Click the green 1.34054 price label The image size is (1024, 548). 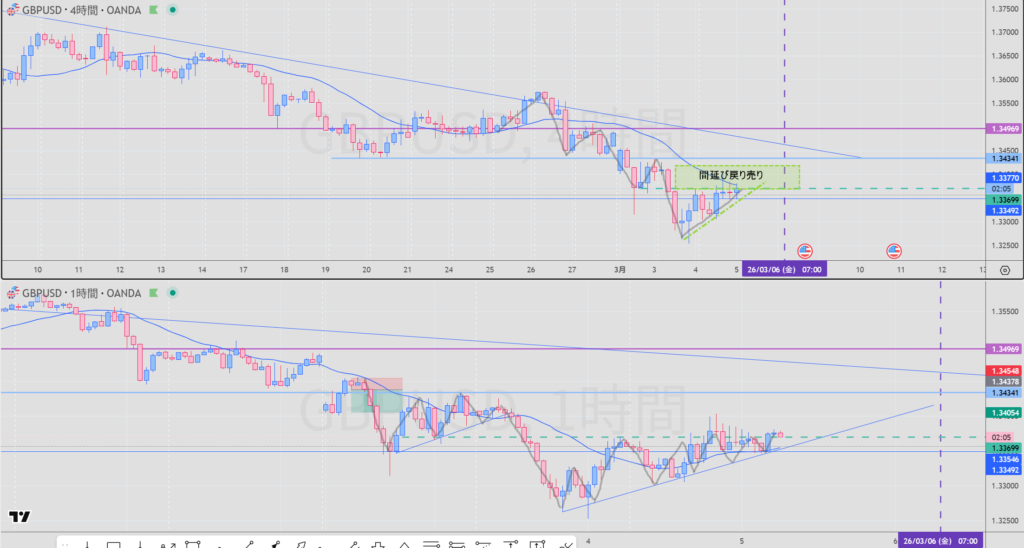[x=1003, y=413]
